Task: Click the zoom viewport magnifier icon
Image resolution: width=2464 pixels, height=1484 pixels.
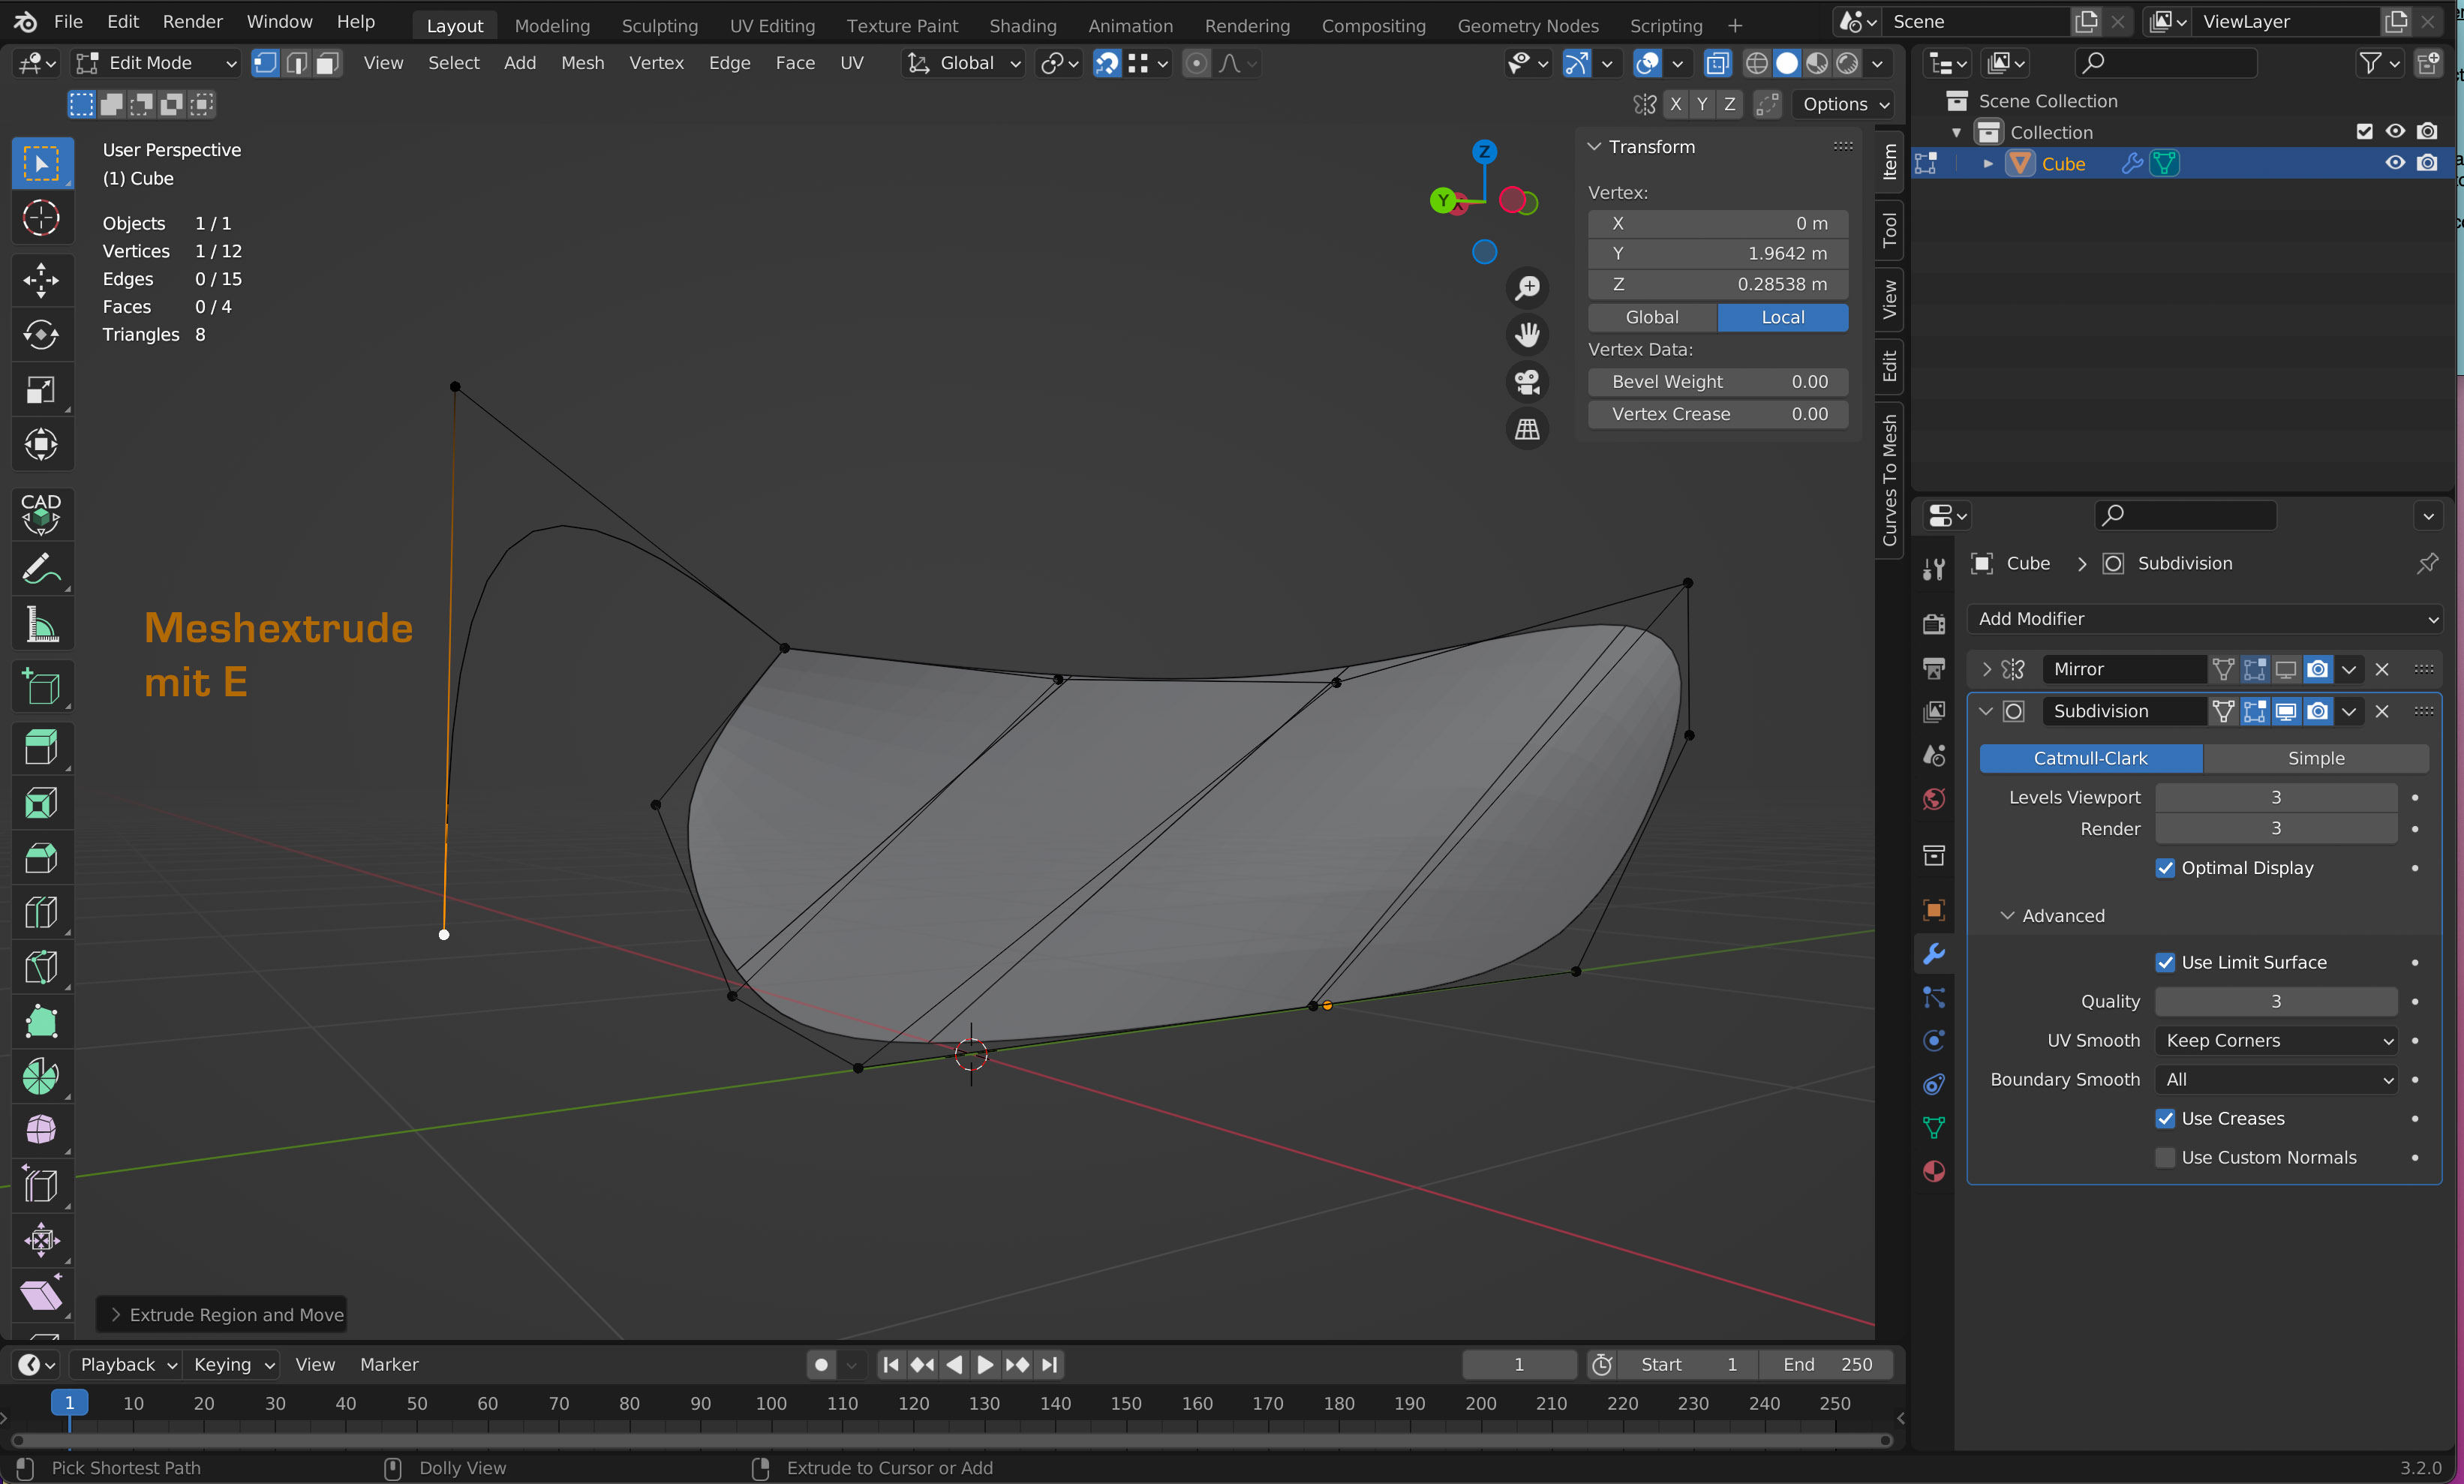Action: pos(1527,288)
